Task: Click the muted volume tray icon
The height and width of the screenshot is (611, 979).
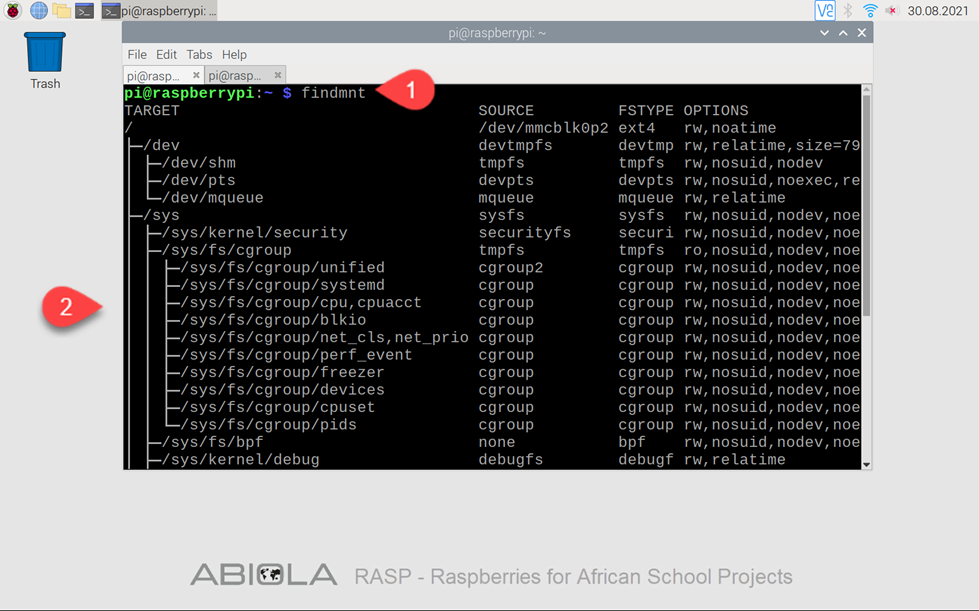Action: [x=891, y=11]
